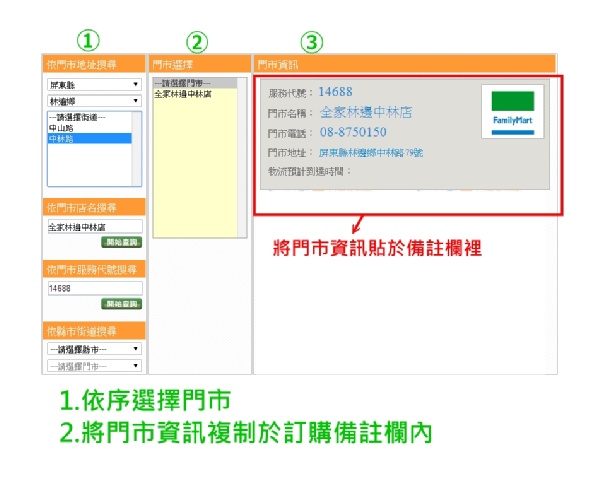Viewport: 600px width, 502px height.
Task: Open the --請選擇縣市-- dropdown
Action: point(94,349)
